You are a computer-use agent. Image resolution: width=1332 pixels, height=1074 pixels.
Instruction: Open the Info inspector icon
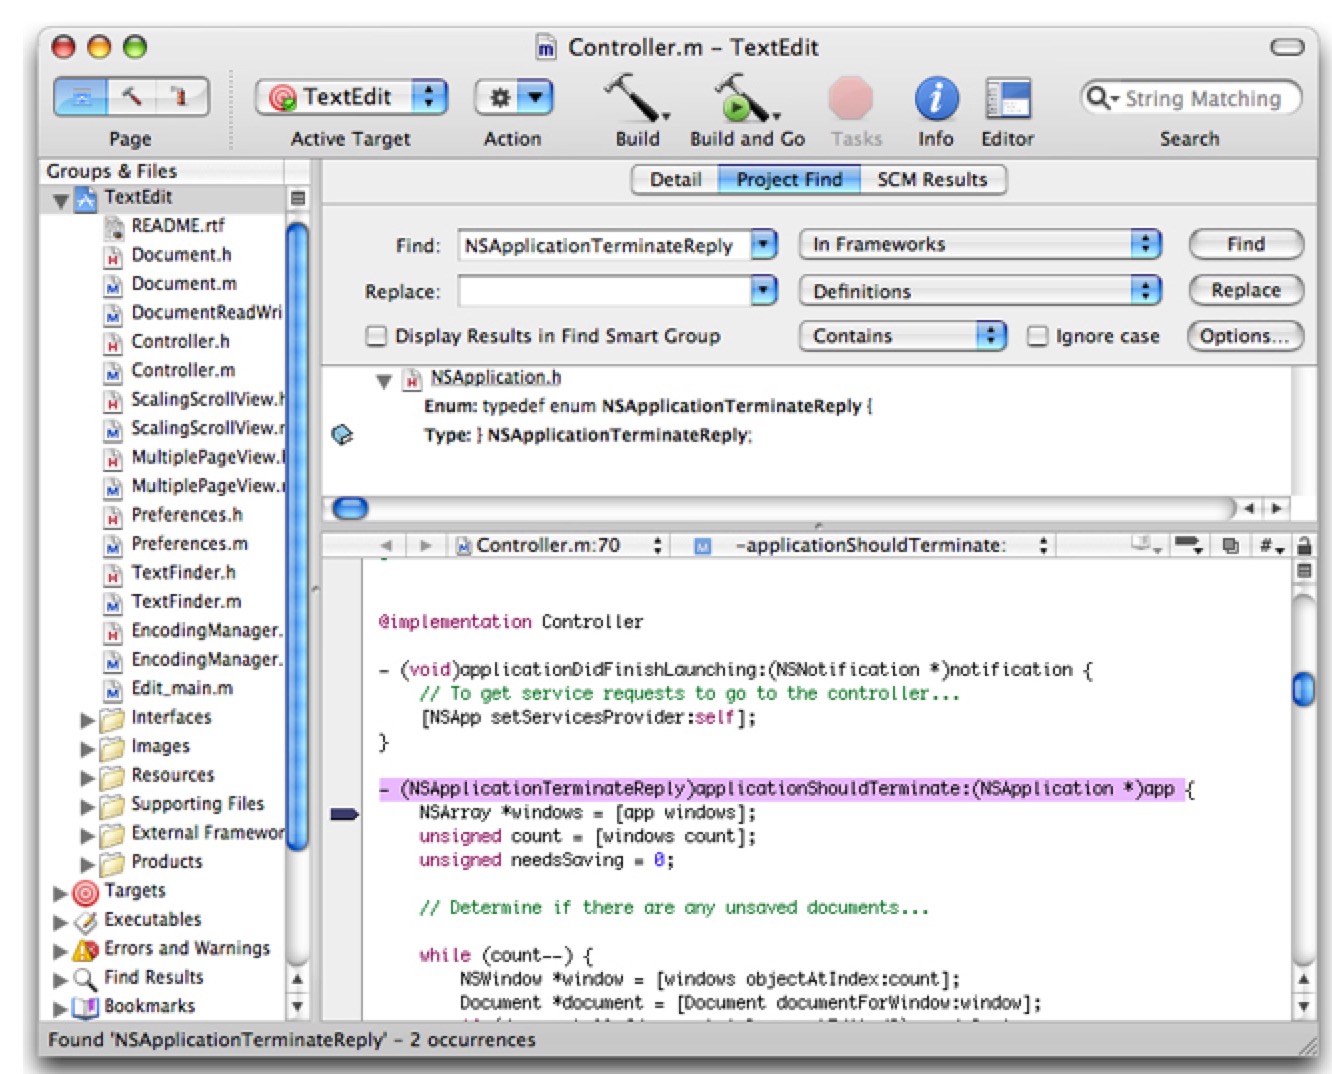point(936,99)
